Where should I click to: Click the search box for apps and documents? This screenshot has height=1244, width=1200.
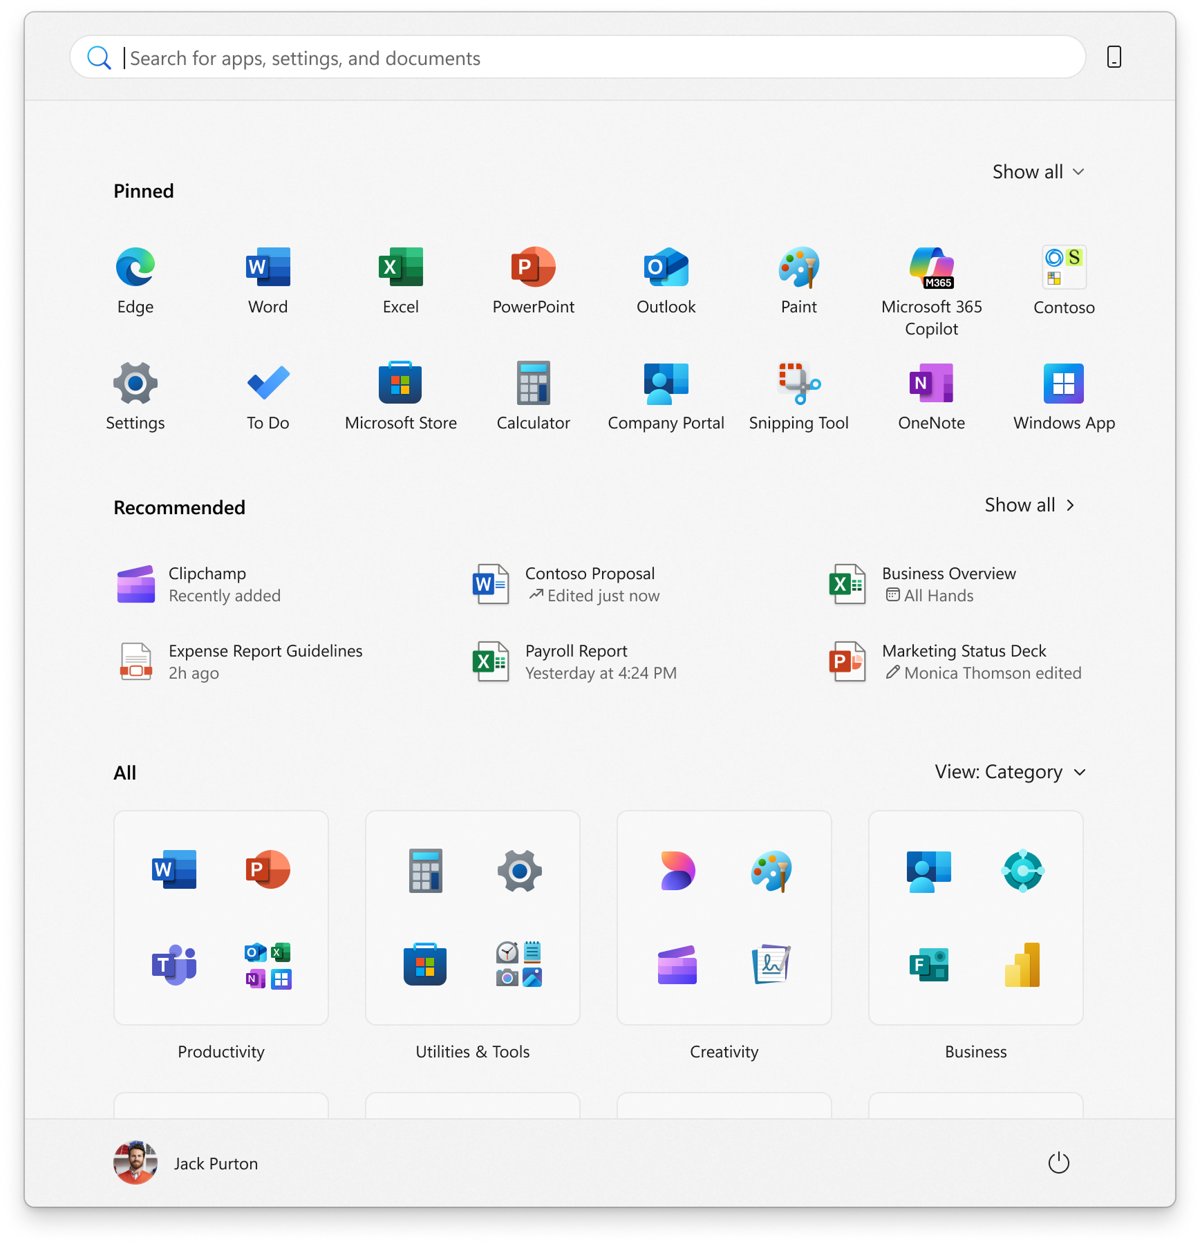pos(578,58)
